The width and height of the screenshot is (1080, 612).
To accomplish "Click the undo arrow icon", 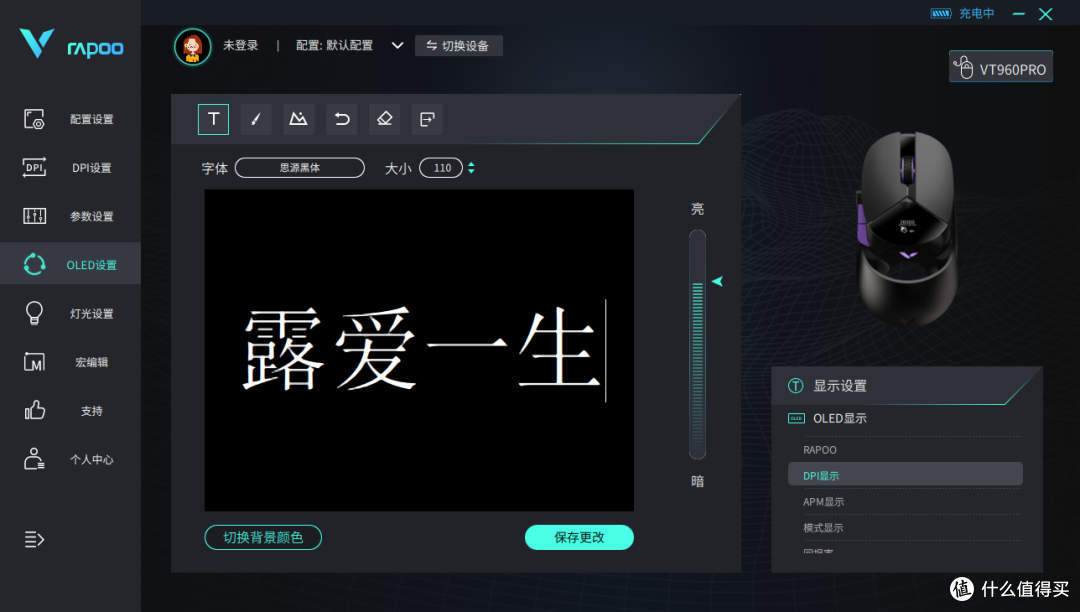I will (342, 119).
